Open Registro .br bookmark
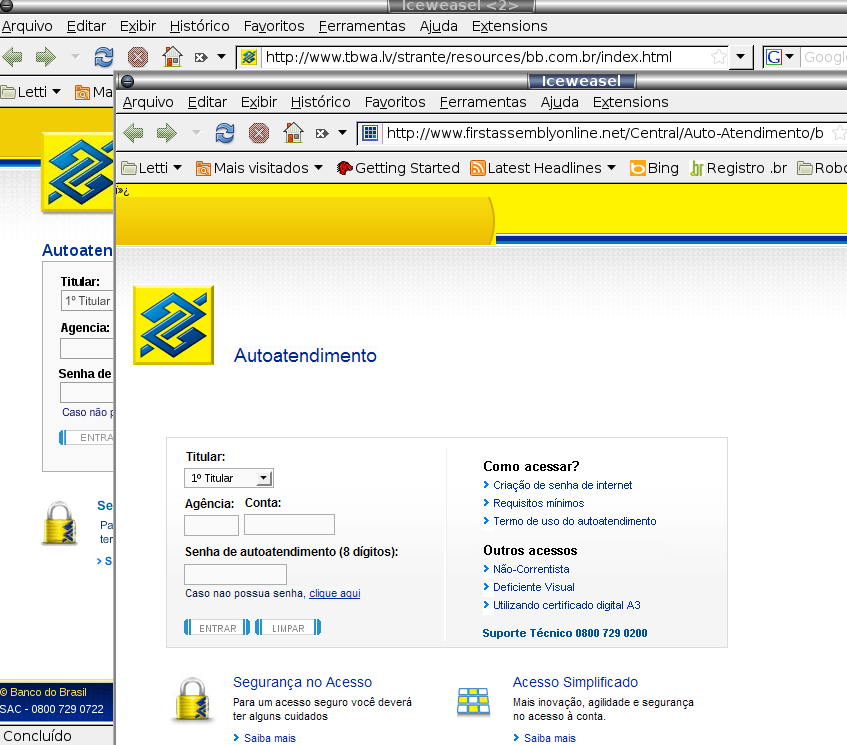This screenshot has width=847, height=745. point(738,168)
